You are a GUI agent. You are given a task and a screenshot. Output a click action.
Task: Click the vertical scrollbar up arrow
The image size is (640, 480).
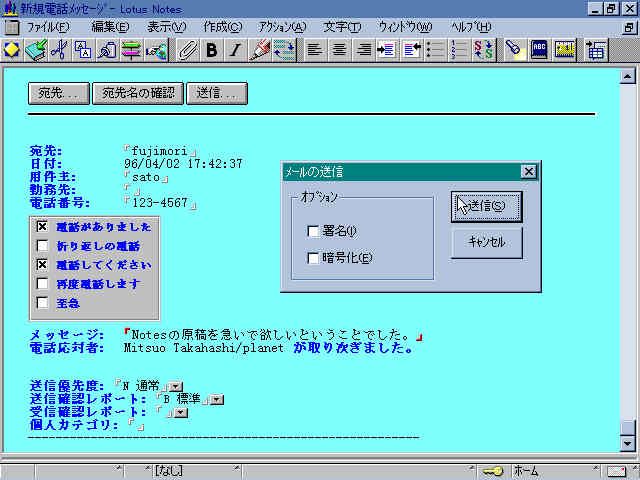click(627, 76)
